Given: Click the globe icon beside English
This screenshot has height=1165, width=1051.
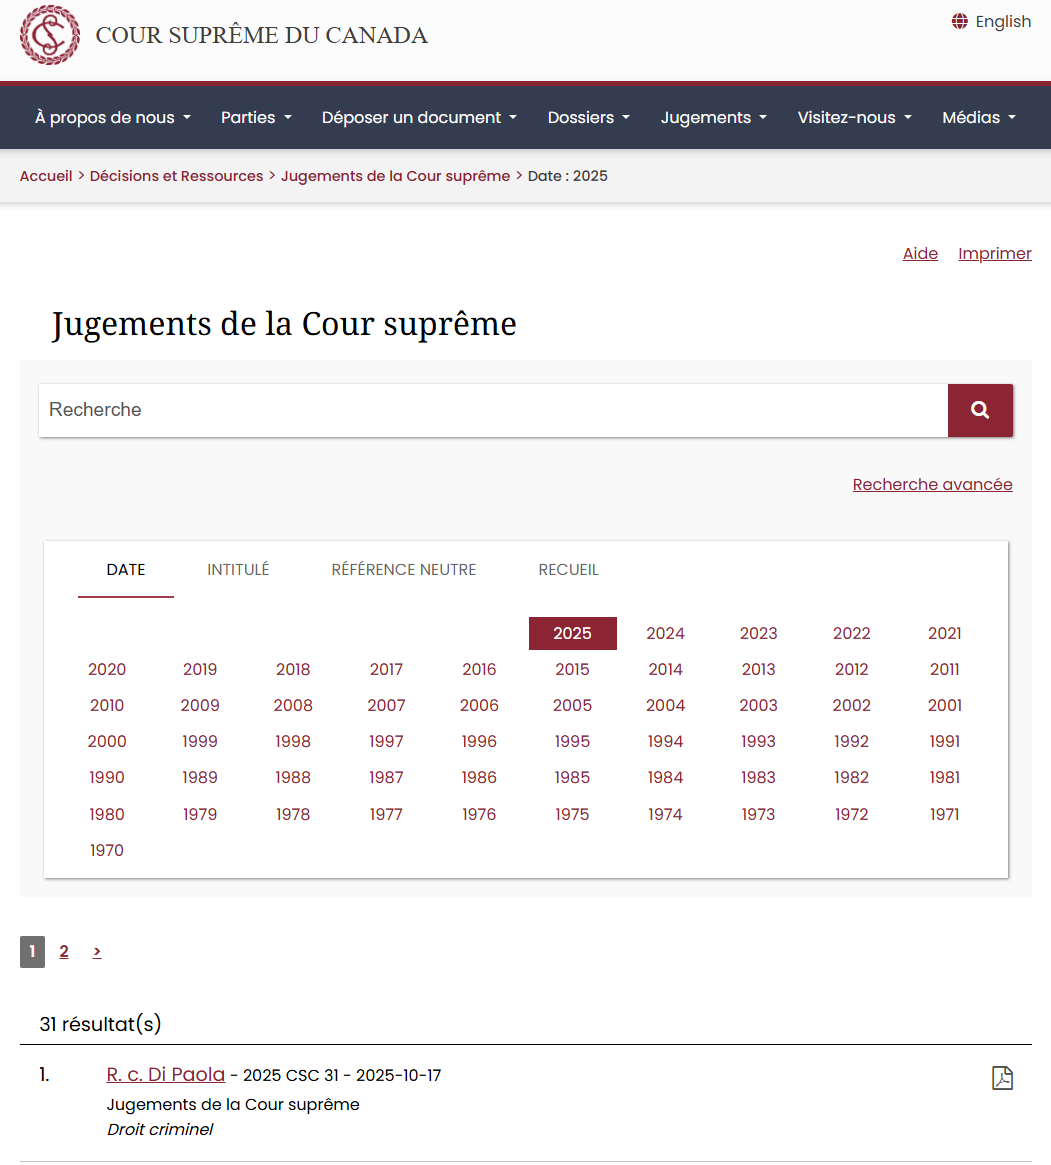Looking at the screenshot, I should click(x=960, y=21).
